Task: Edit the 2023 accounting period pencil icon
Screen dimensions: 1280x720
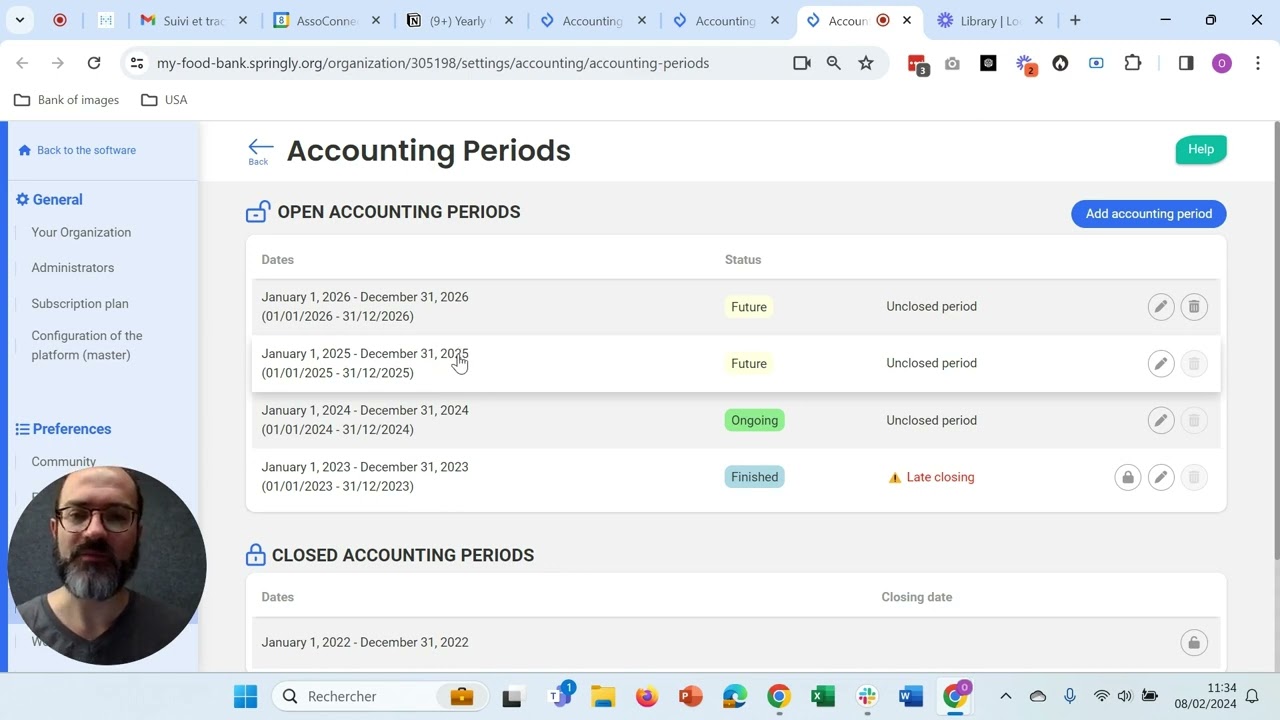Action: (1160, 477)
